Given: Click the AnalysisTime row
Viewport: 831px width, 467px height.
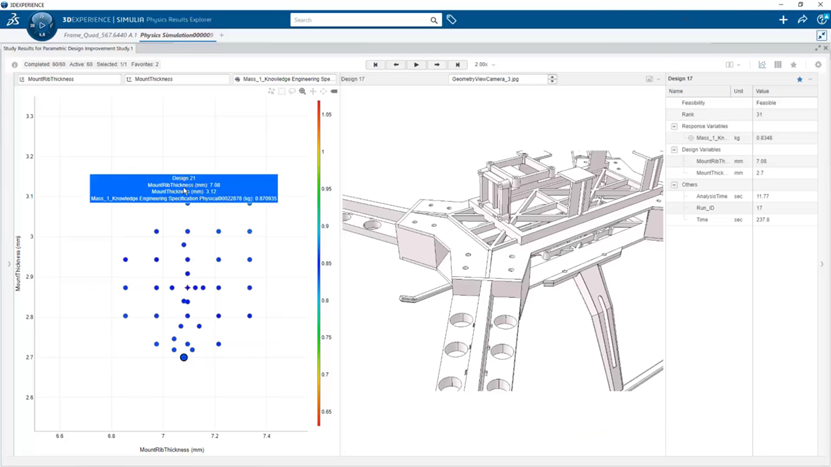Looking at the screenshot, I should click(x=741, y=196).
